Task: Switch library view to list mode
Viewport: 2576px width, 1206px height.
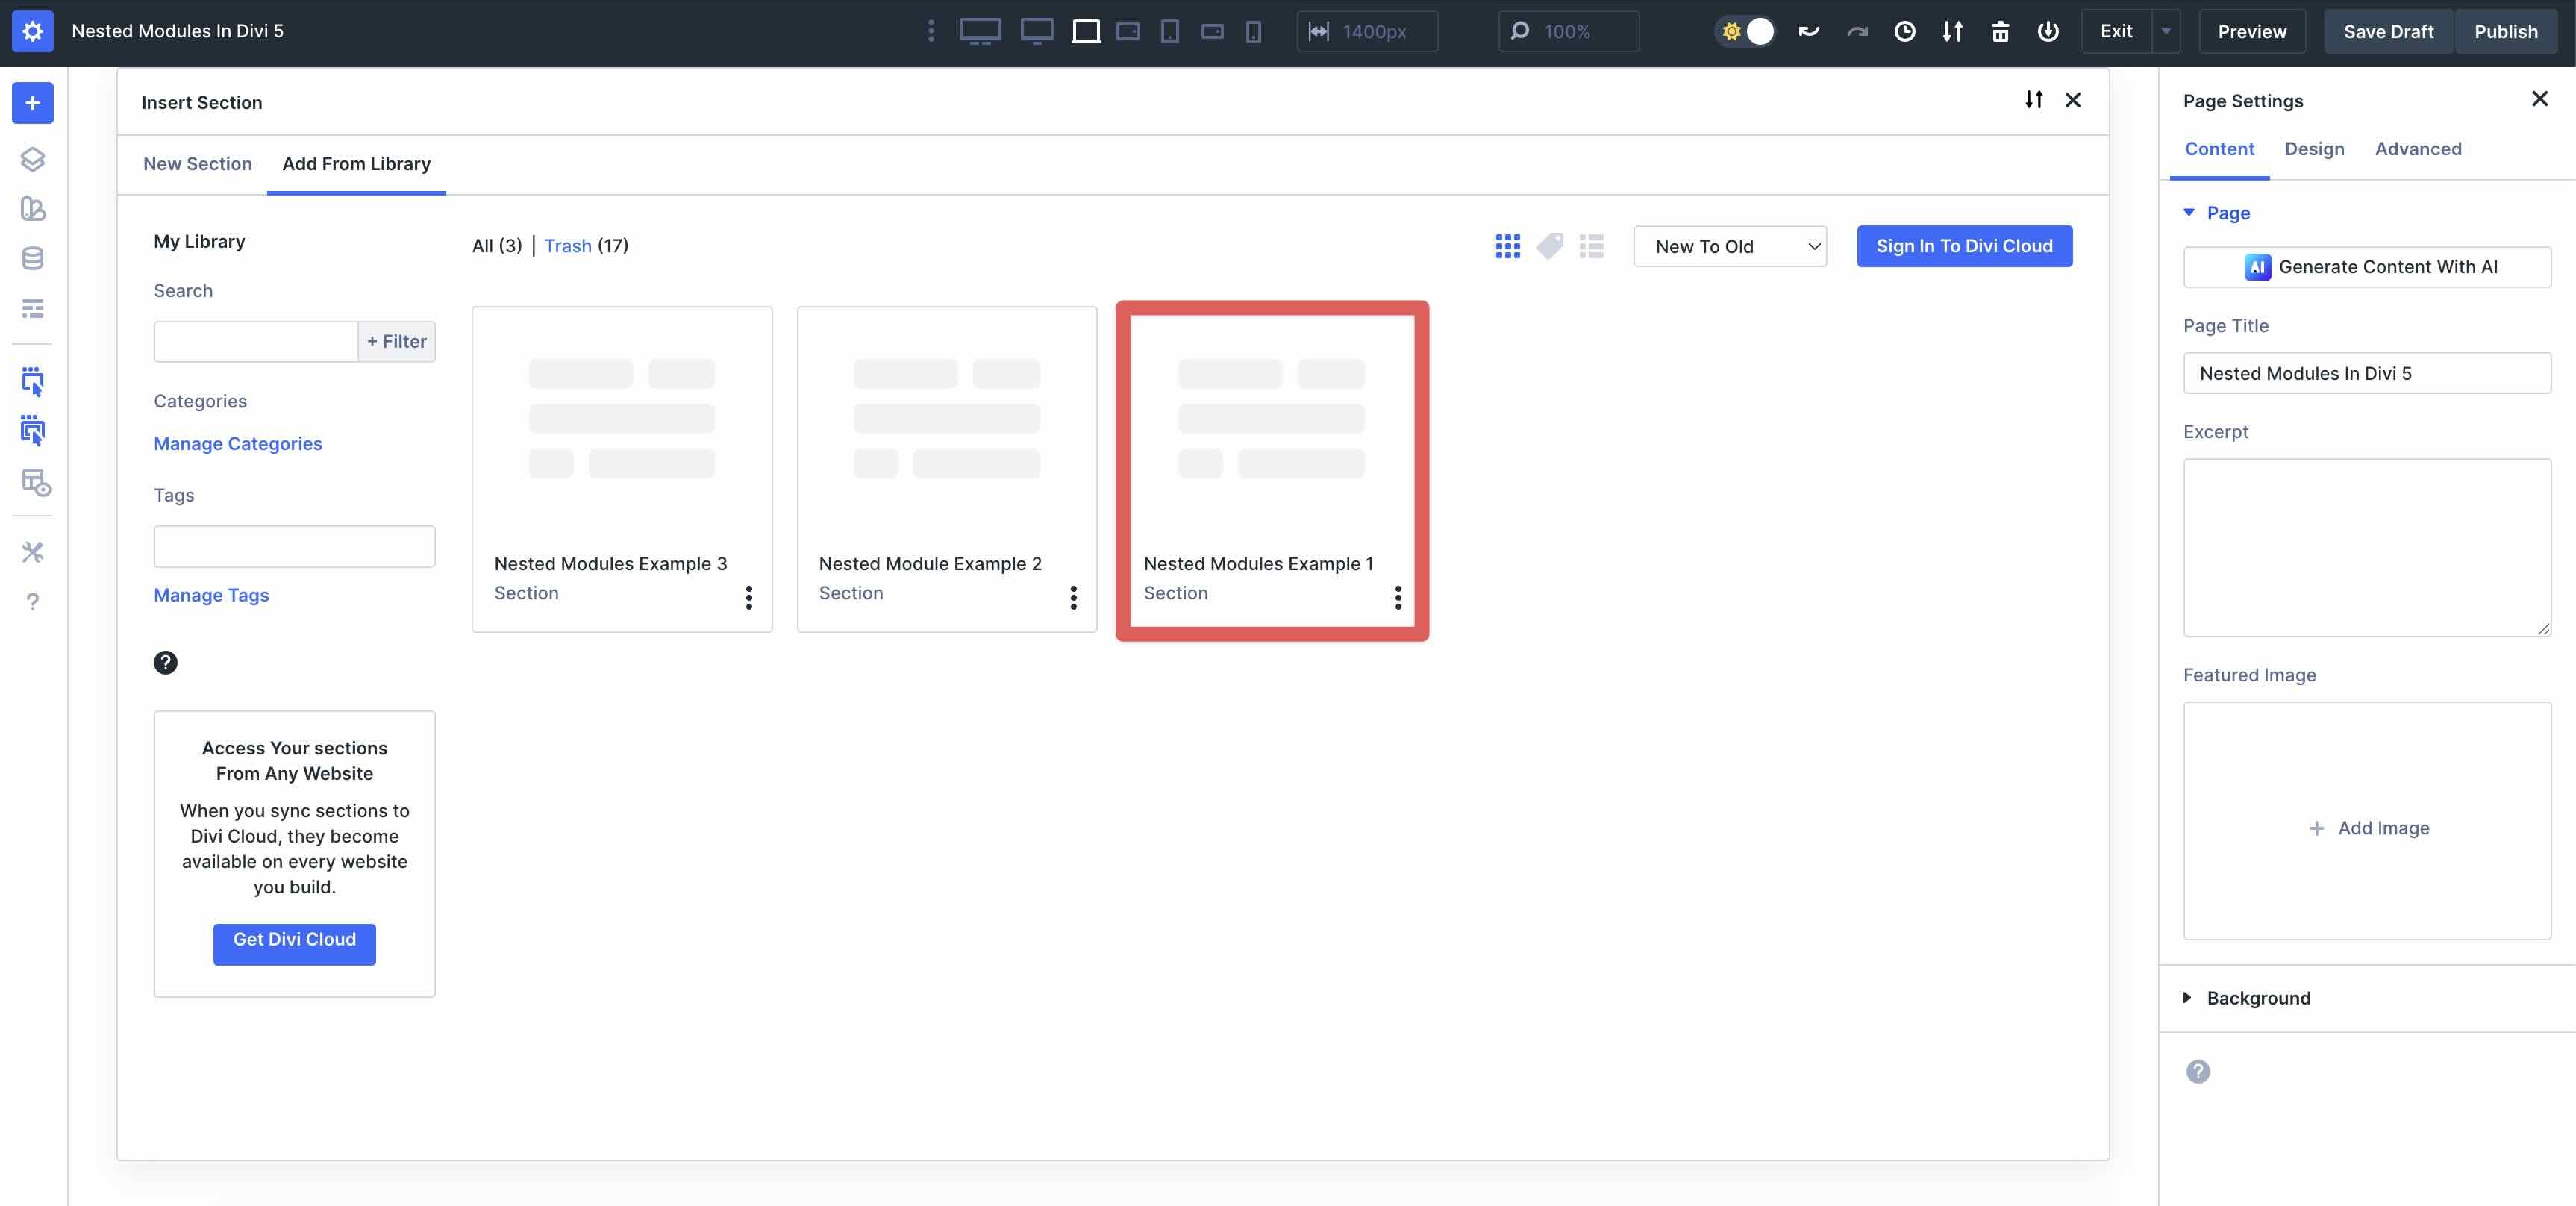Action: coord(1592,246)
